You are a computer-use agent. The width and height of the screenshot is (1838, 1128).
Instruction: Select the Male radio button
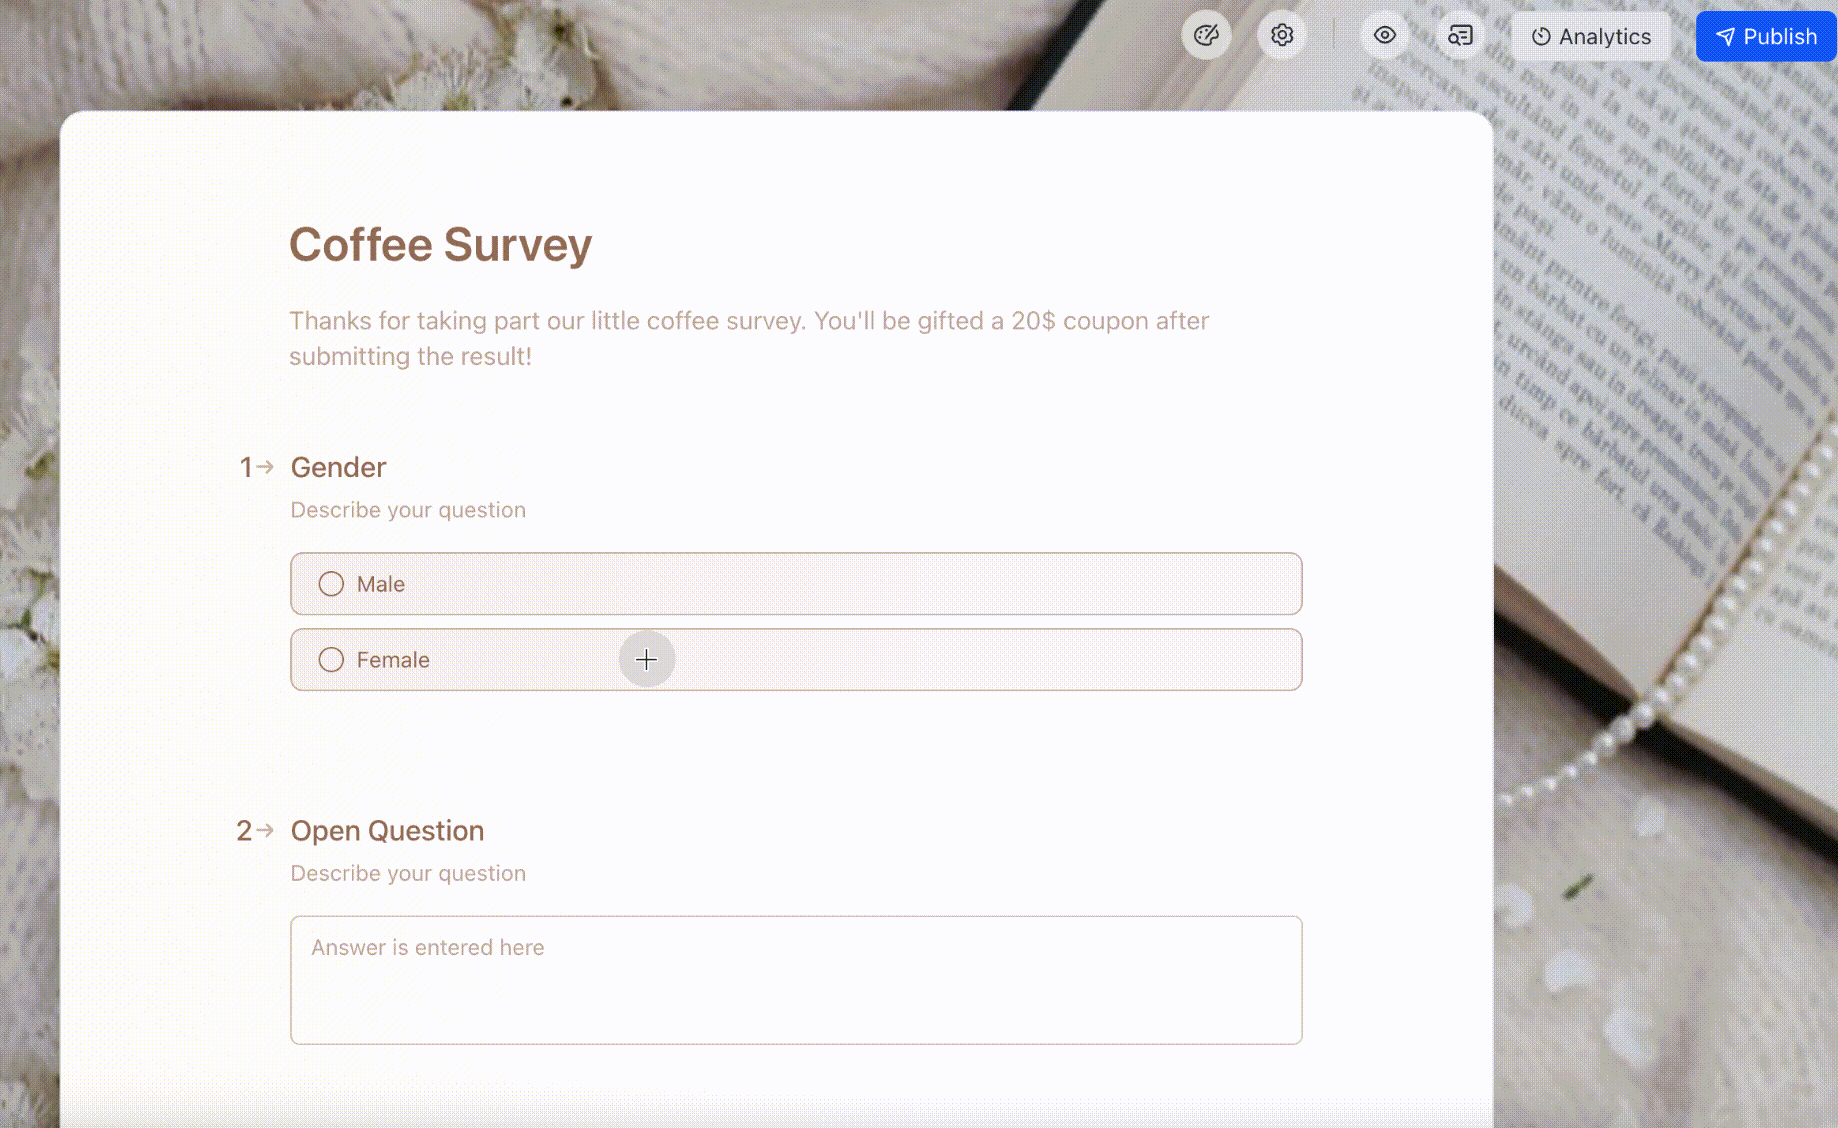tap(331, 584)
